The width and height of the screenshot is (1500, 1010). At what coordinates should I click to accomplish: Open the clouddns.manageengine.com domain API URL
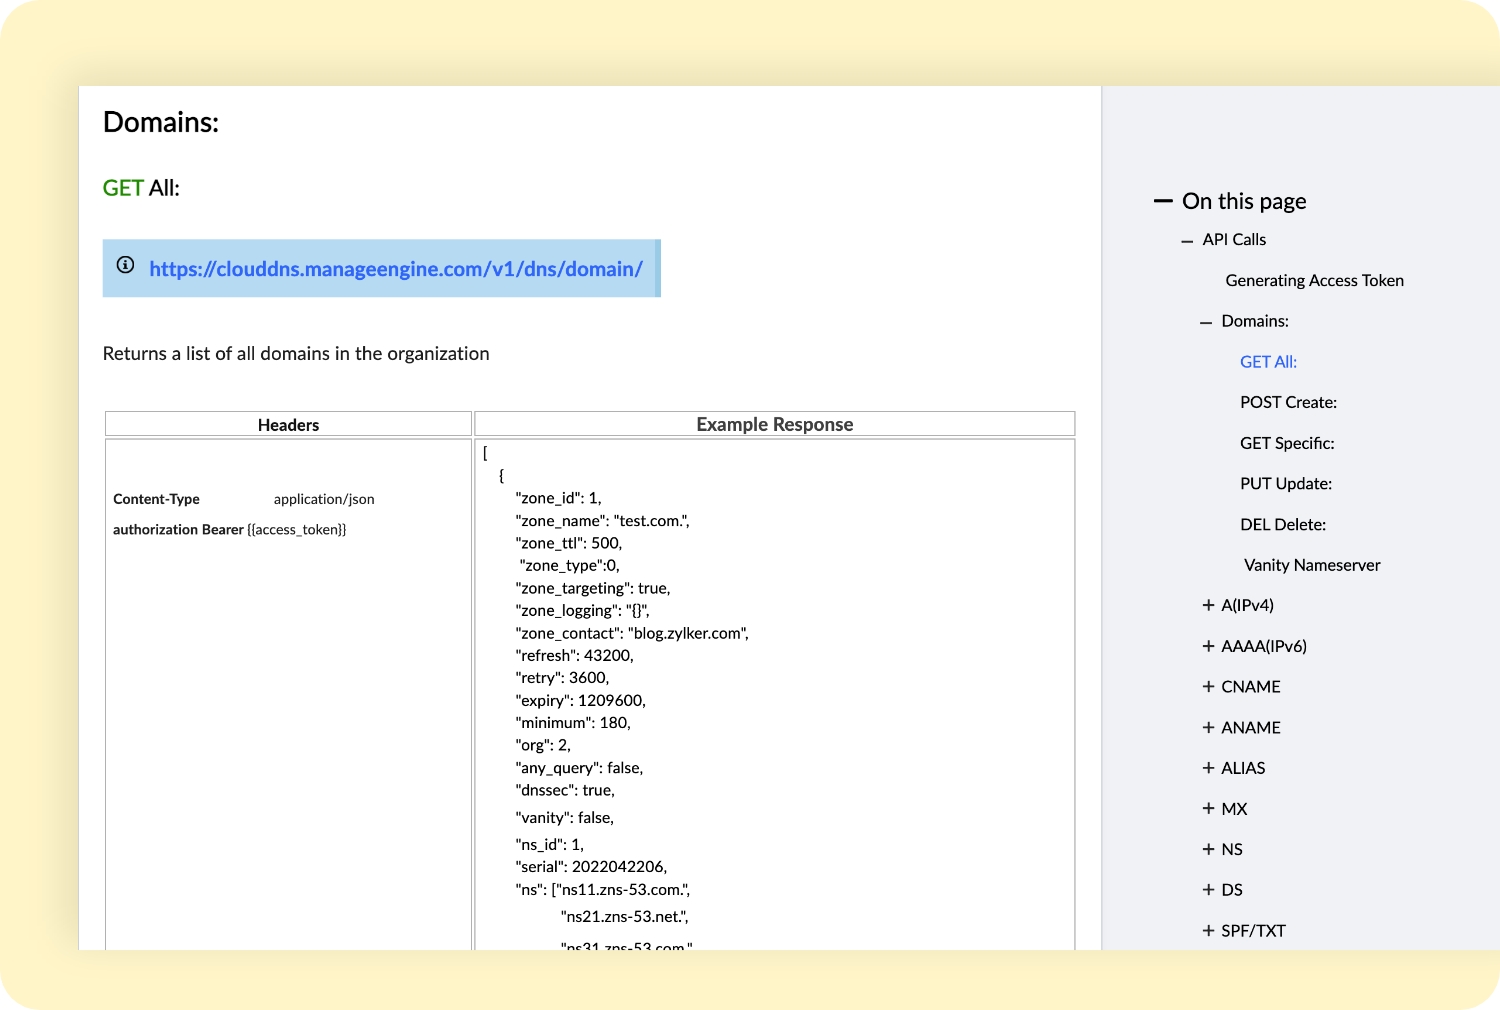click(396, 269)
